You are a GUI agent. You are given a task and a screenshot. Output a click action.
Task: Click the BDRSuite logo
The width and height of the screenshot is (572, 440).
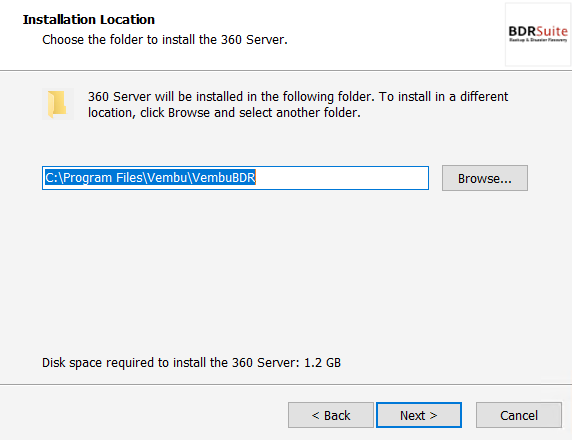[538, 34]
